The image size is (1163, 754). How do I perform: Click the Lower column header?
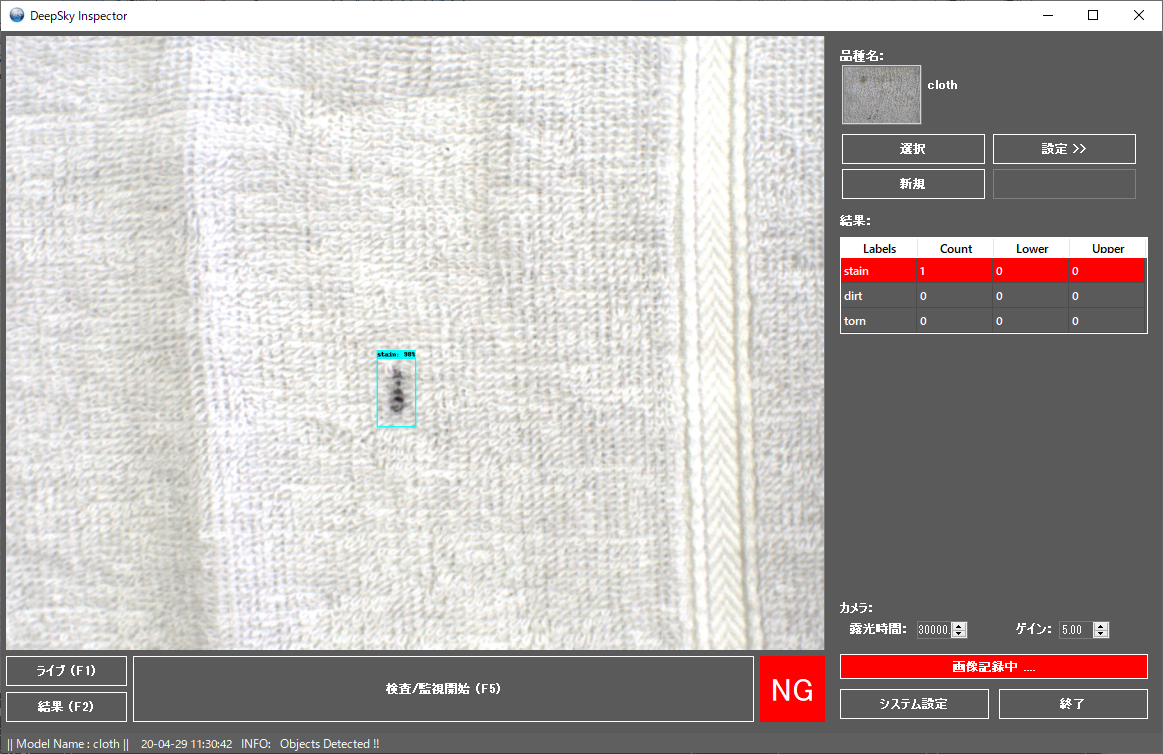pos(1032,248)
